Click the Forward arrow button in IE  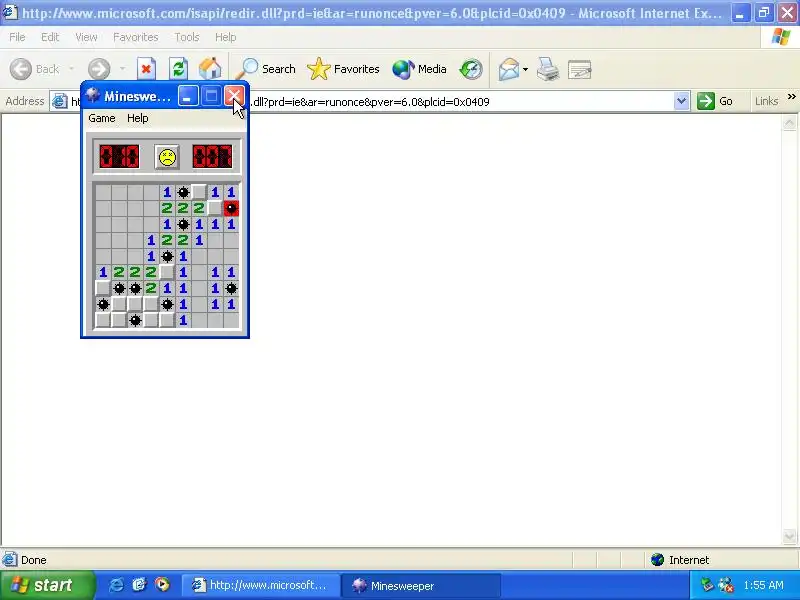click(x=99, y=69)
